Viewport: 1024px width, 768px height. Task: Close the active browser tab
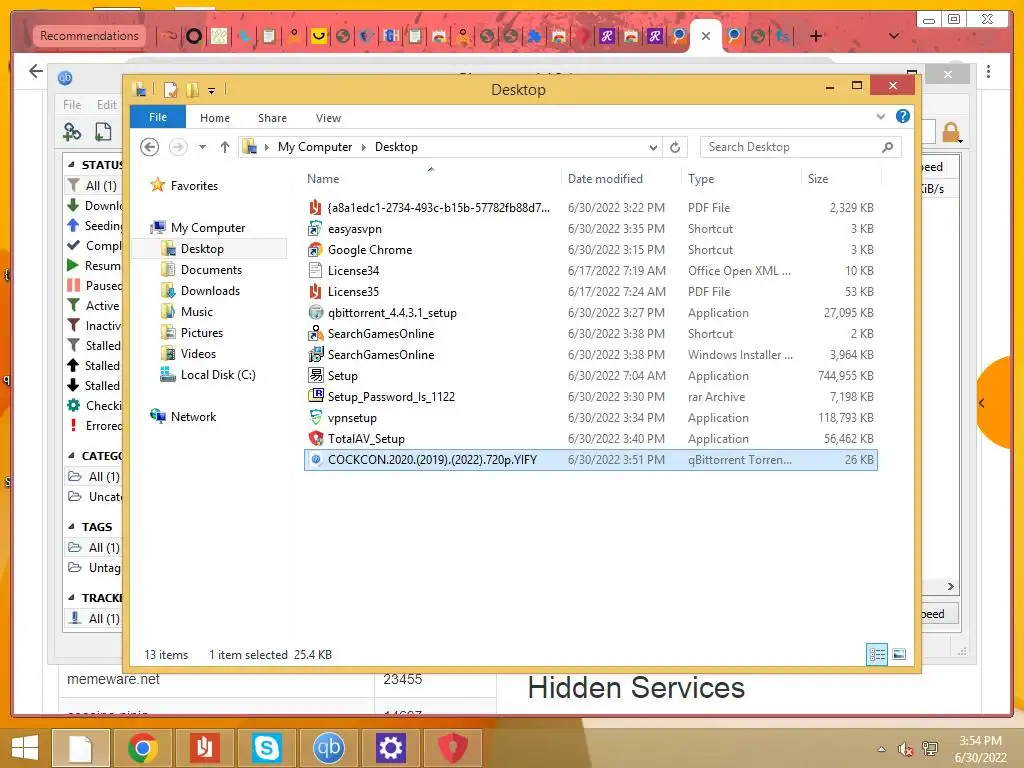coord(706,36)
